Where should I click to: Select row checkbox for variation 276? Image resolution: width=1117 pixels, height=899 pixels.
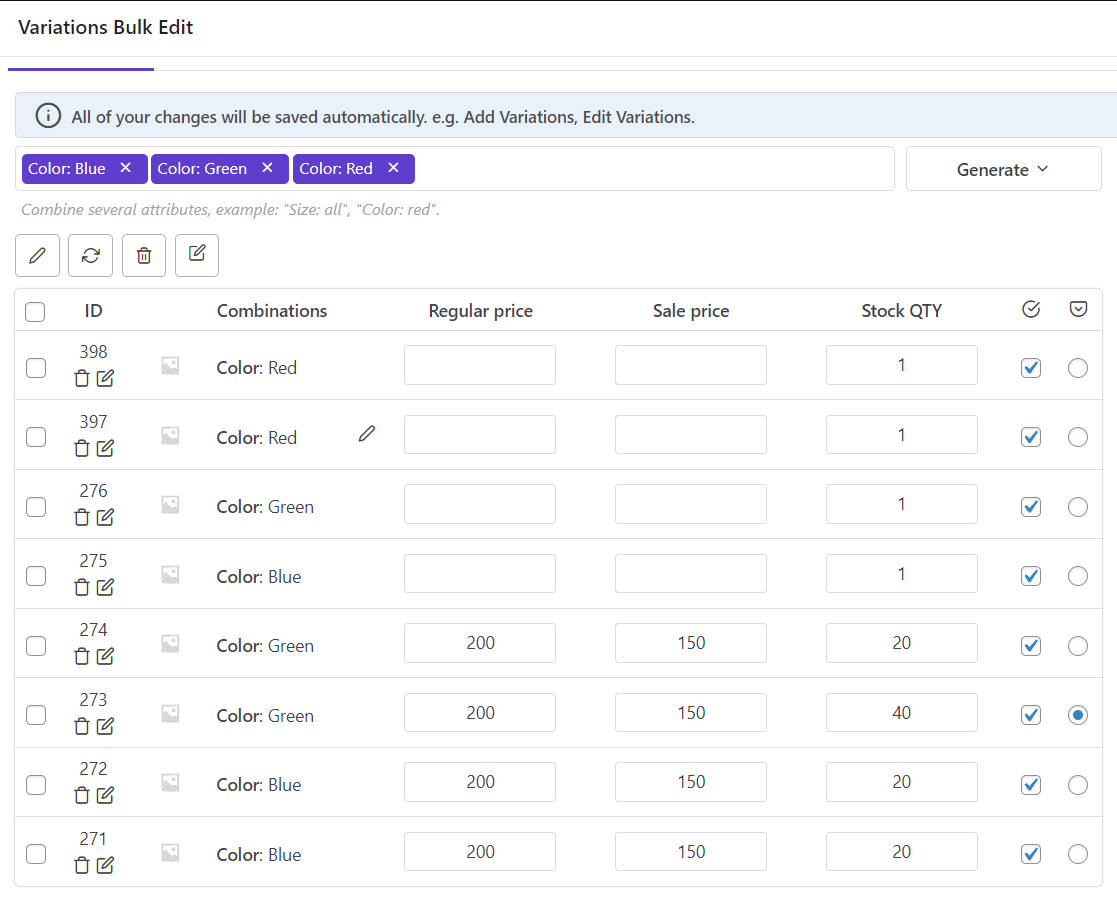pyautogui.click(x=36, y=506)
